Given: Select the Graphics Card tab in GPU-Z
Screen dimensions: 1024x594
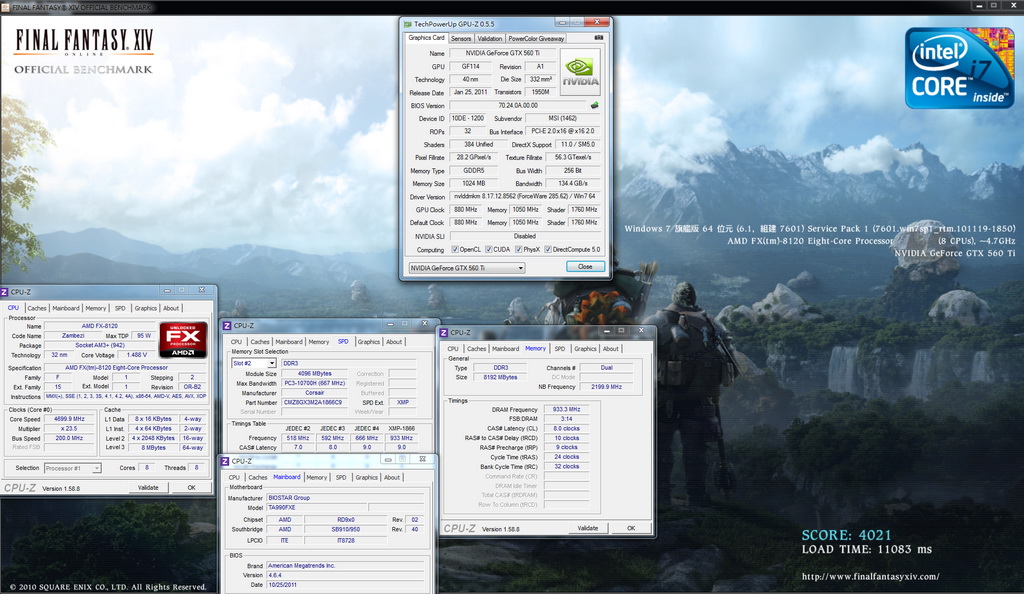Looking at the screenshot, I should (x=426, y=38).
